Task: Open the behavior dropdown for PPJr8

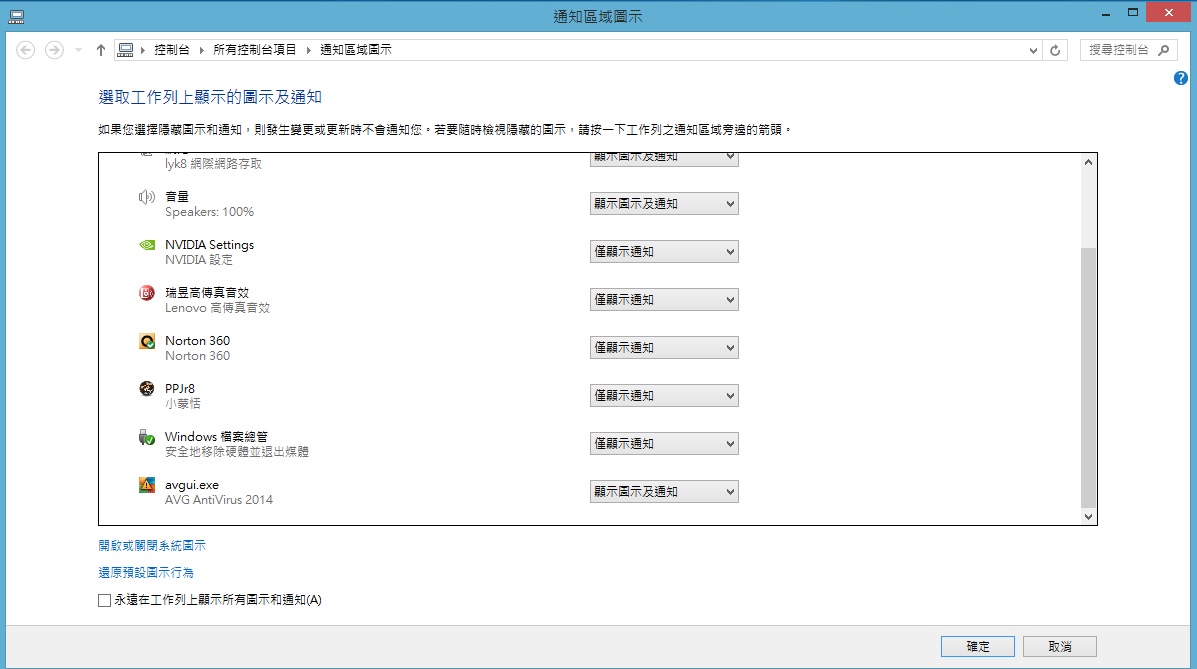Action: pyautogui.click(x=664, y=396)
